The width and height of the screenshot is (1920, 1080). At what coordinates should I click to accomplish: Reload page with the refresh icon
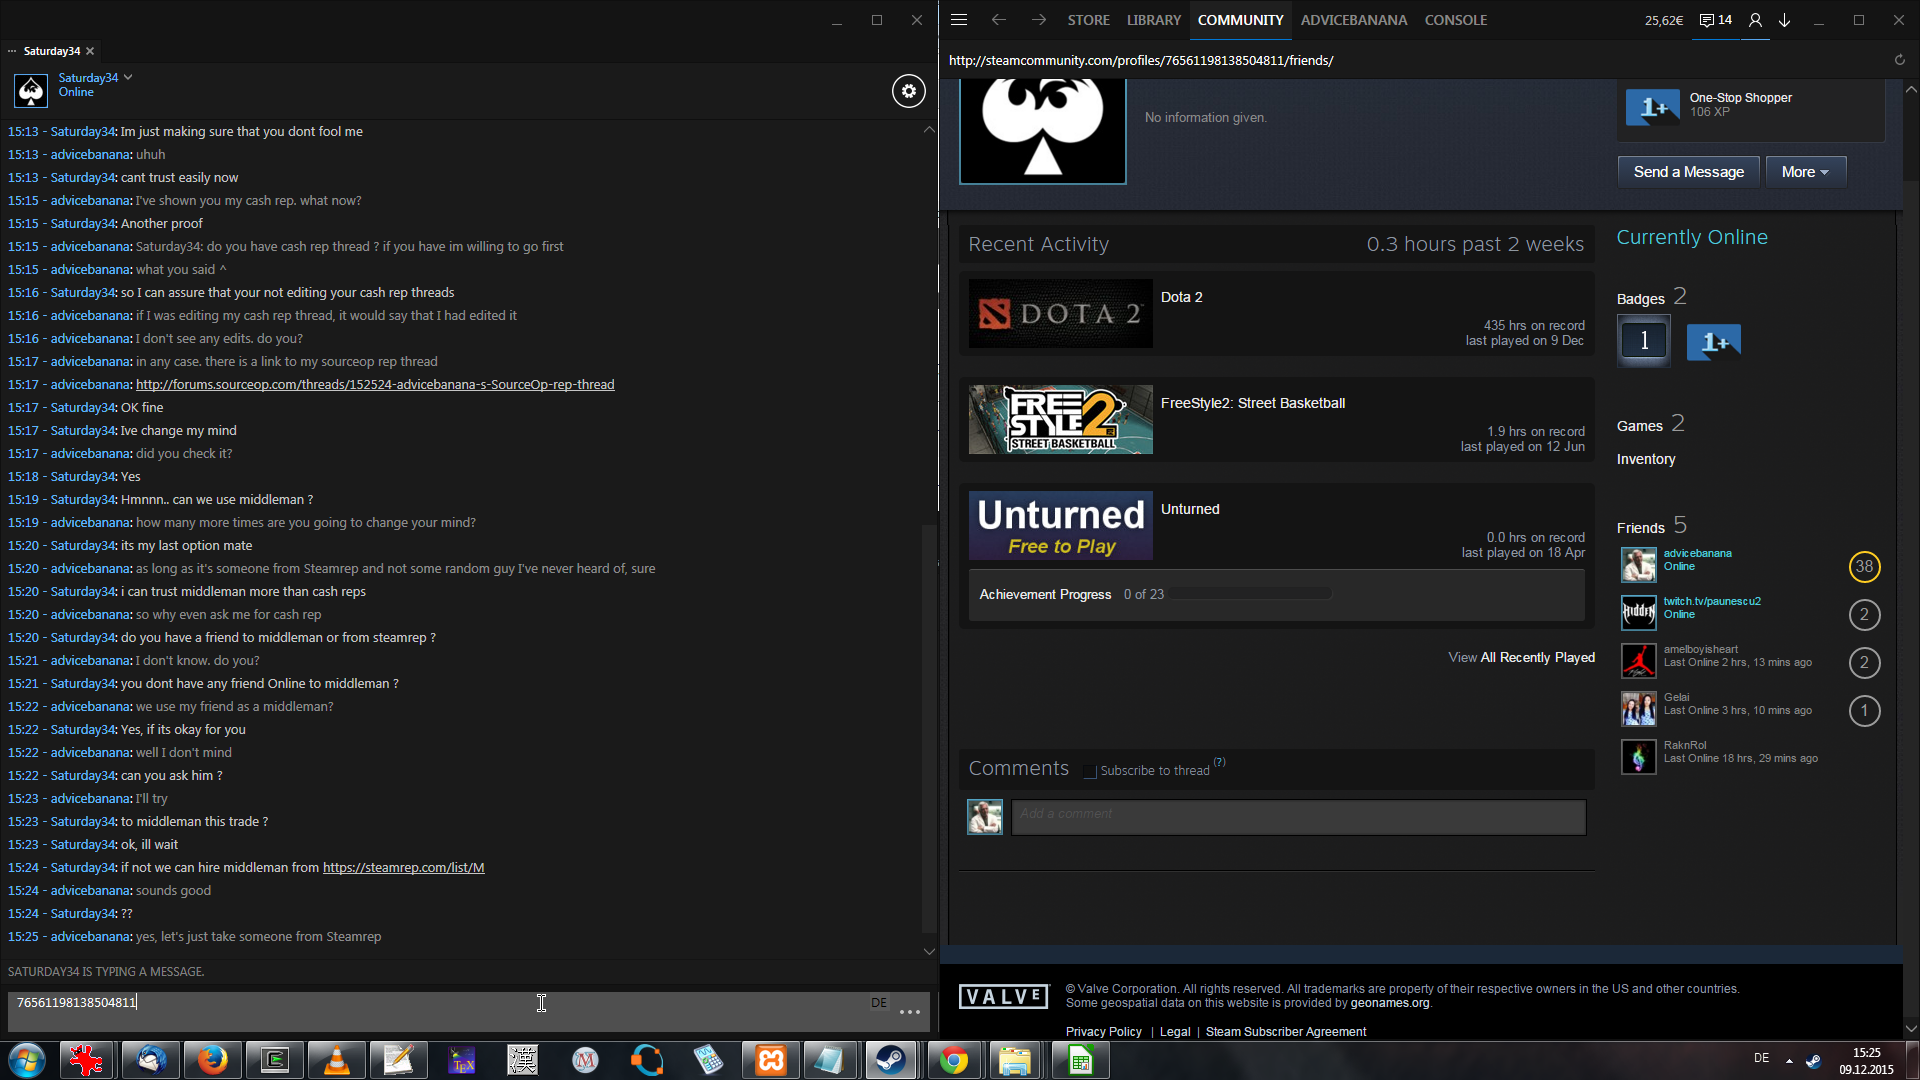pyautogui.click(x=1899, y=60)
